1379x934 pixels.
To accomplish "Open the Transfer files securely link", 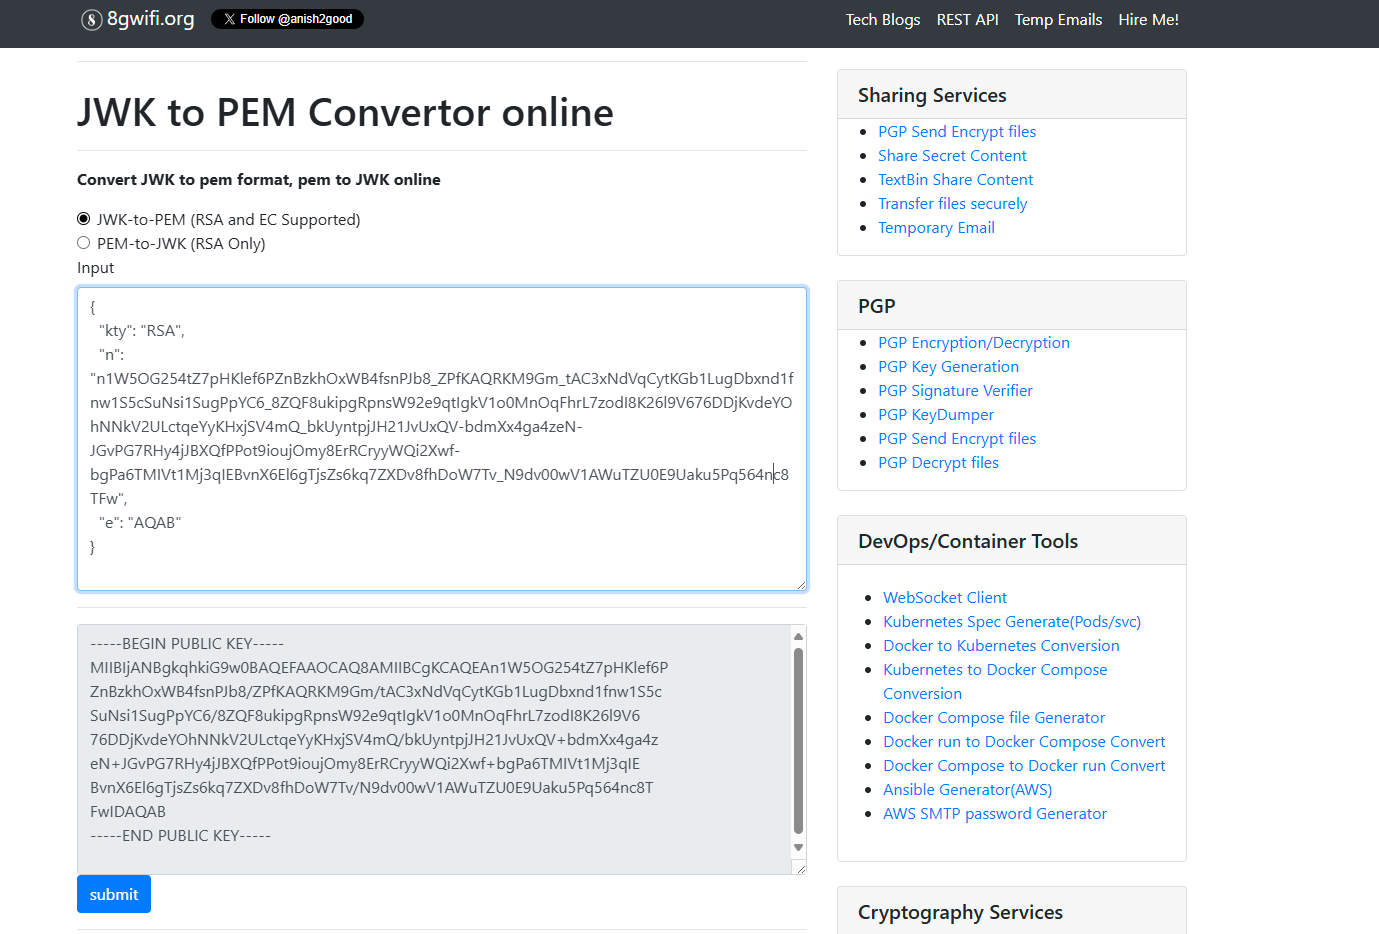I will 952,204.
